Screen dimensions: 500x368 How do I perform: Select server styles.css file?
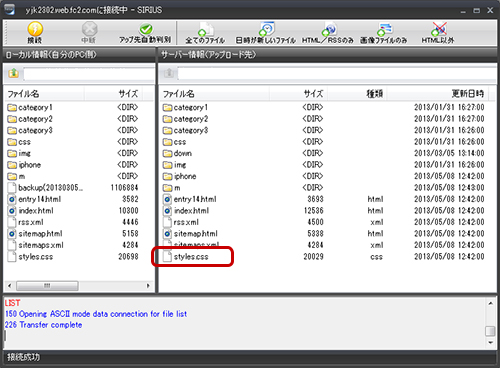tap(186, 257)
